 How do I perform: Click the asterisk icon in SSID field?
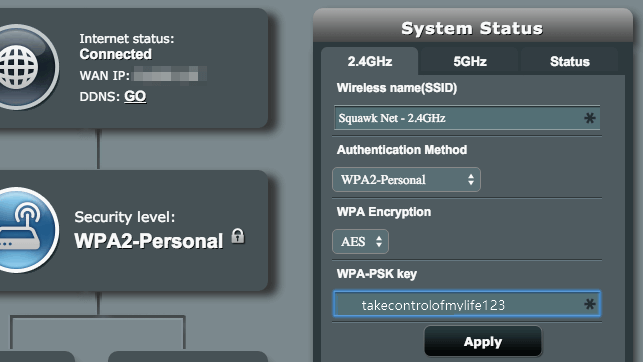(x=590, y=118)
